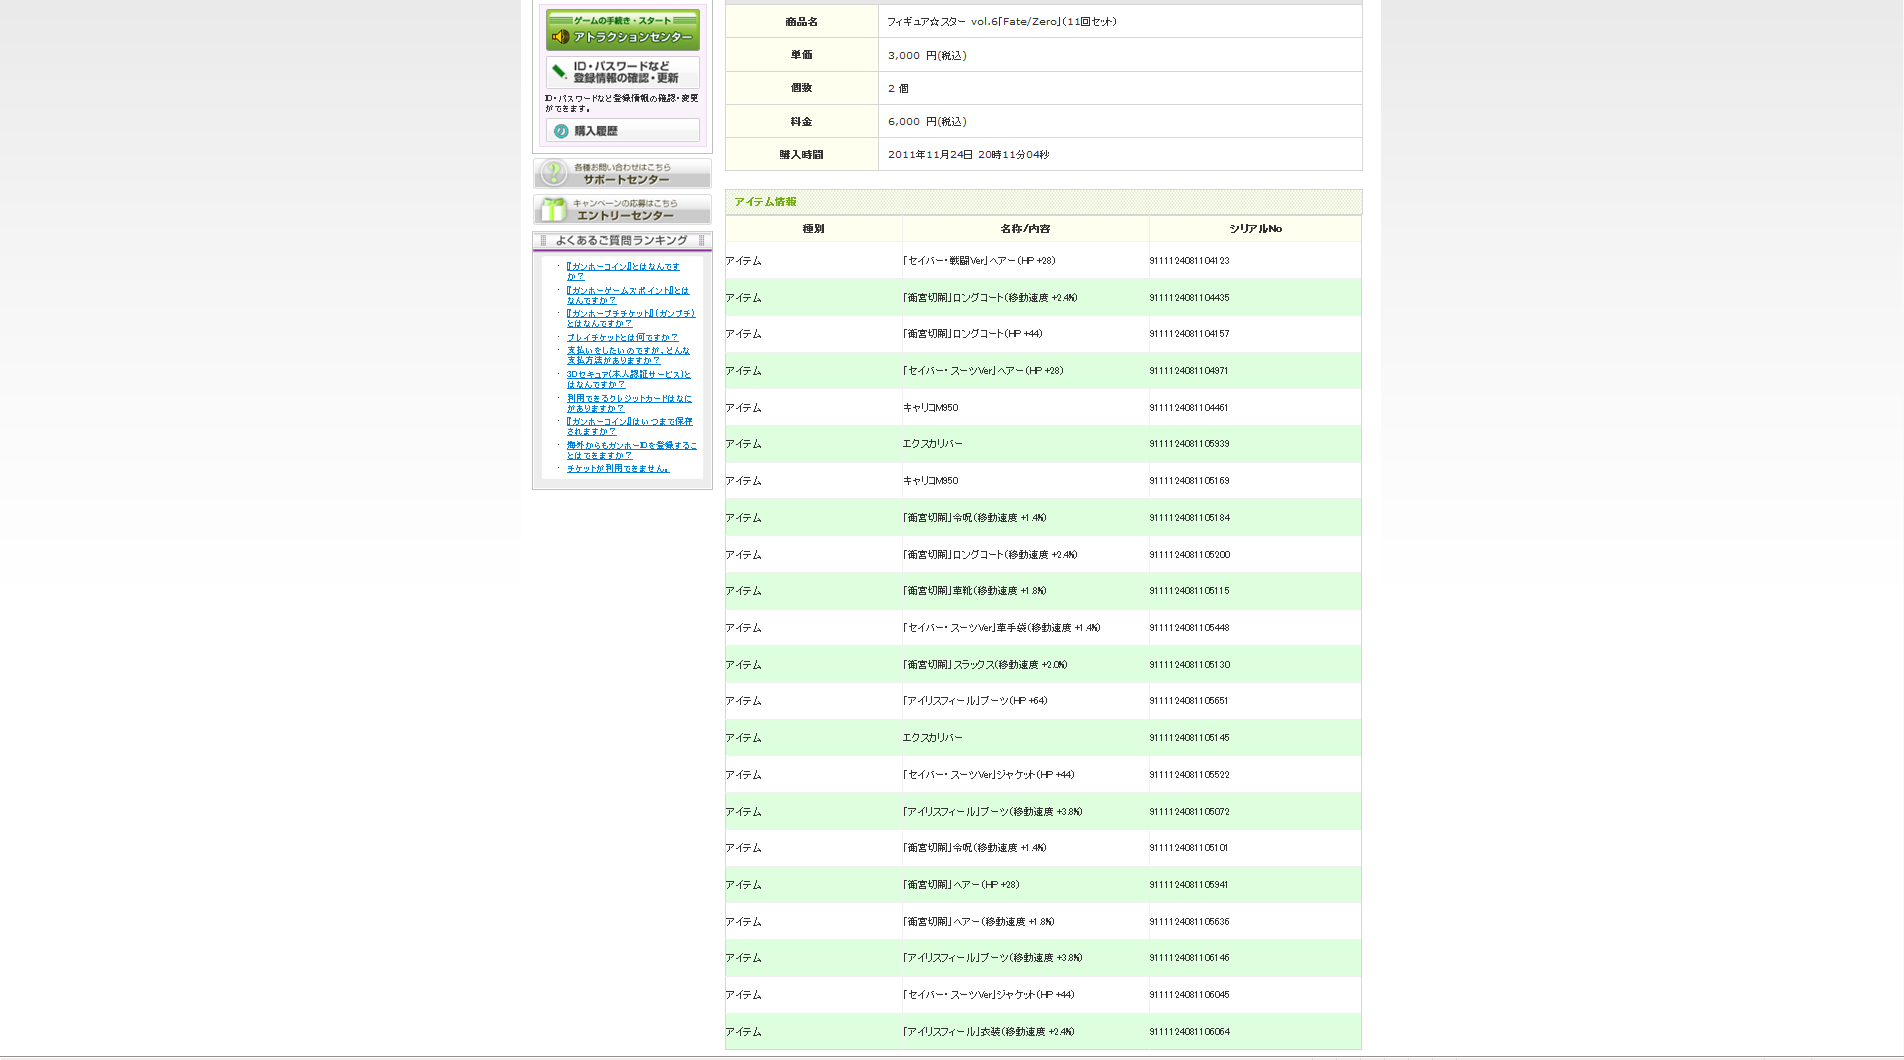Viewport: 1904px width, 1060px height.
Task: Click the 商品名 row label
Action: coord(802,21)
